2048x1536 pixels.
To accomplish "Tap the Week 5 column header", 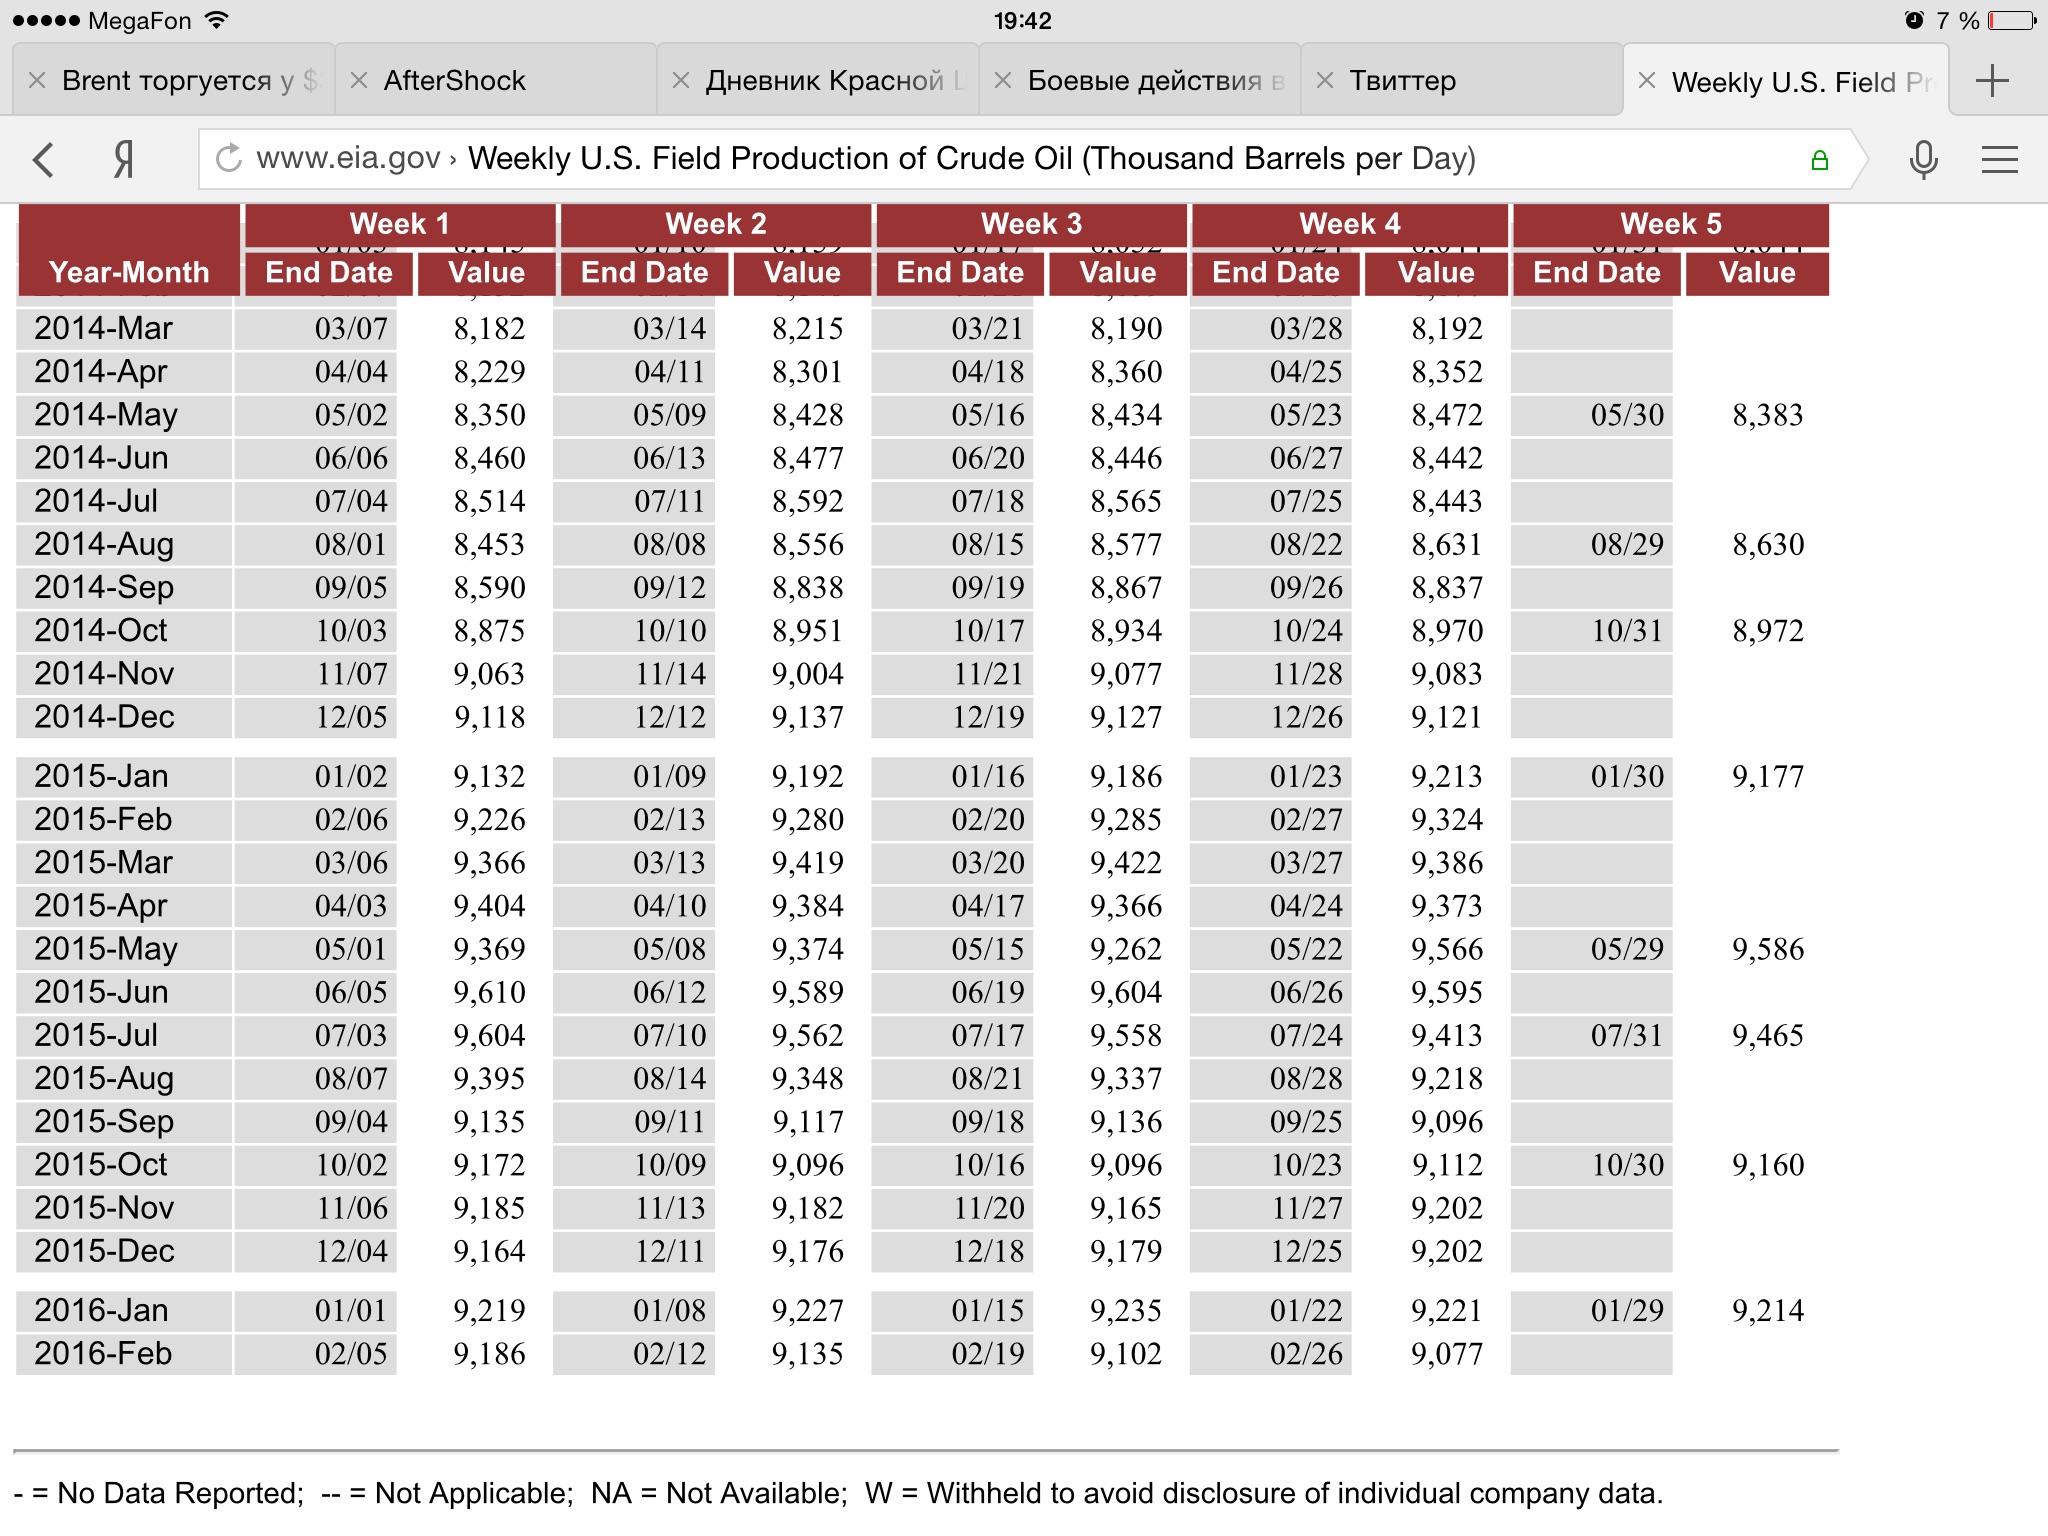I will pyautogui.click(x=1671, y=224).
